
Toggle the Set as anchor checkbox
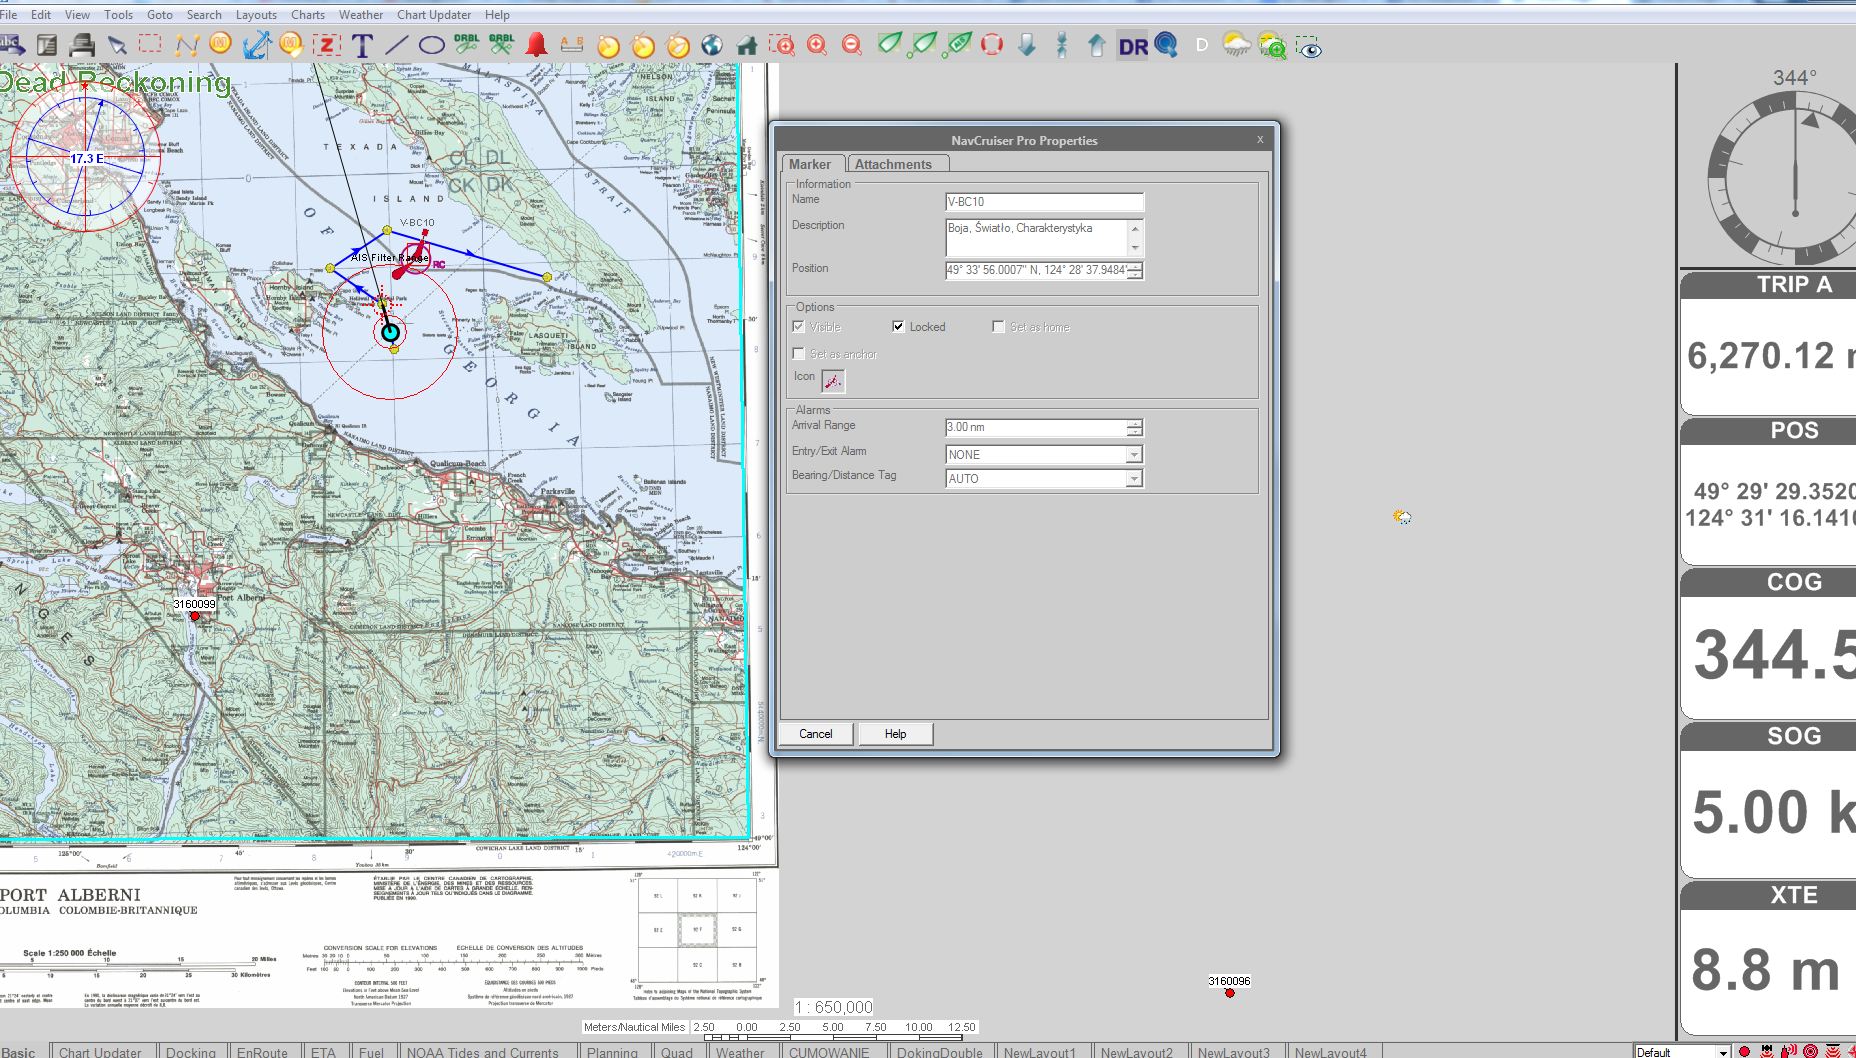point(798,354)
